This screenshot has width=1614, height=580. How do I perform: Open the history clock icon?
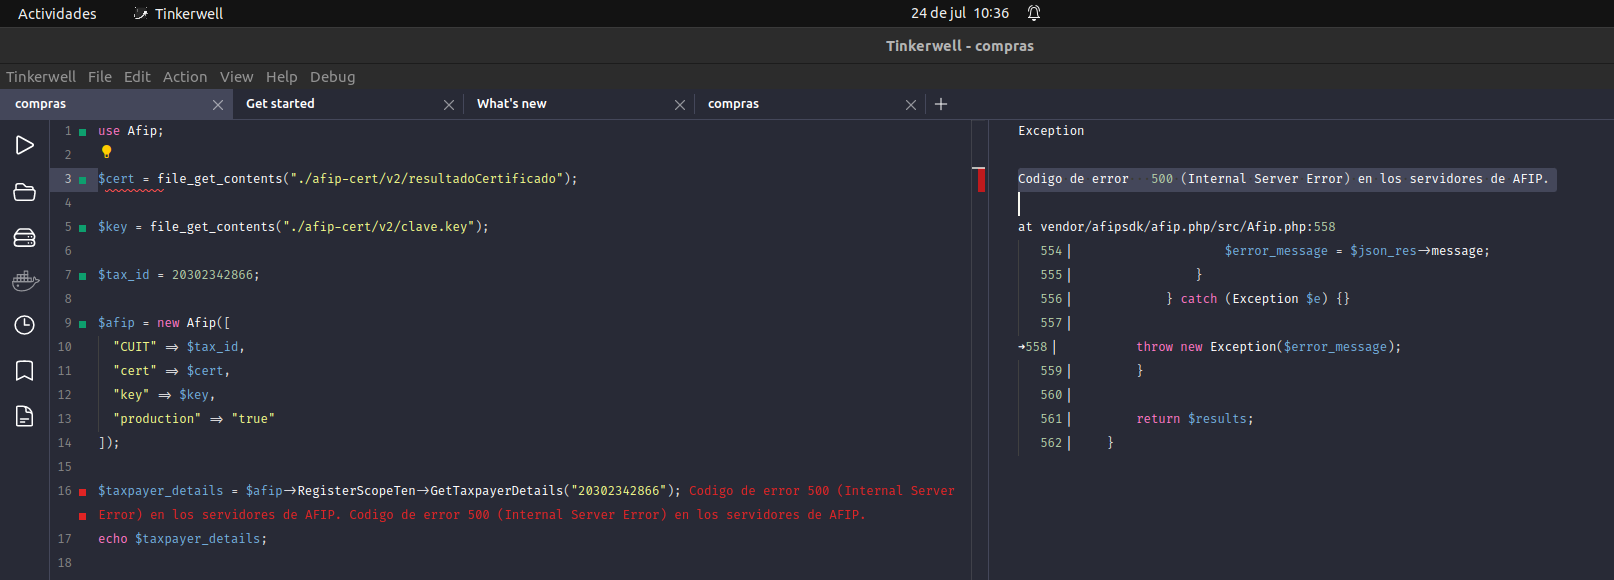(x=25, y=325)
